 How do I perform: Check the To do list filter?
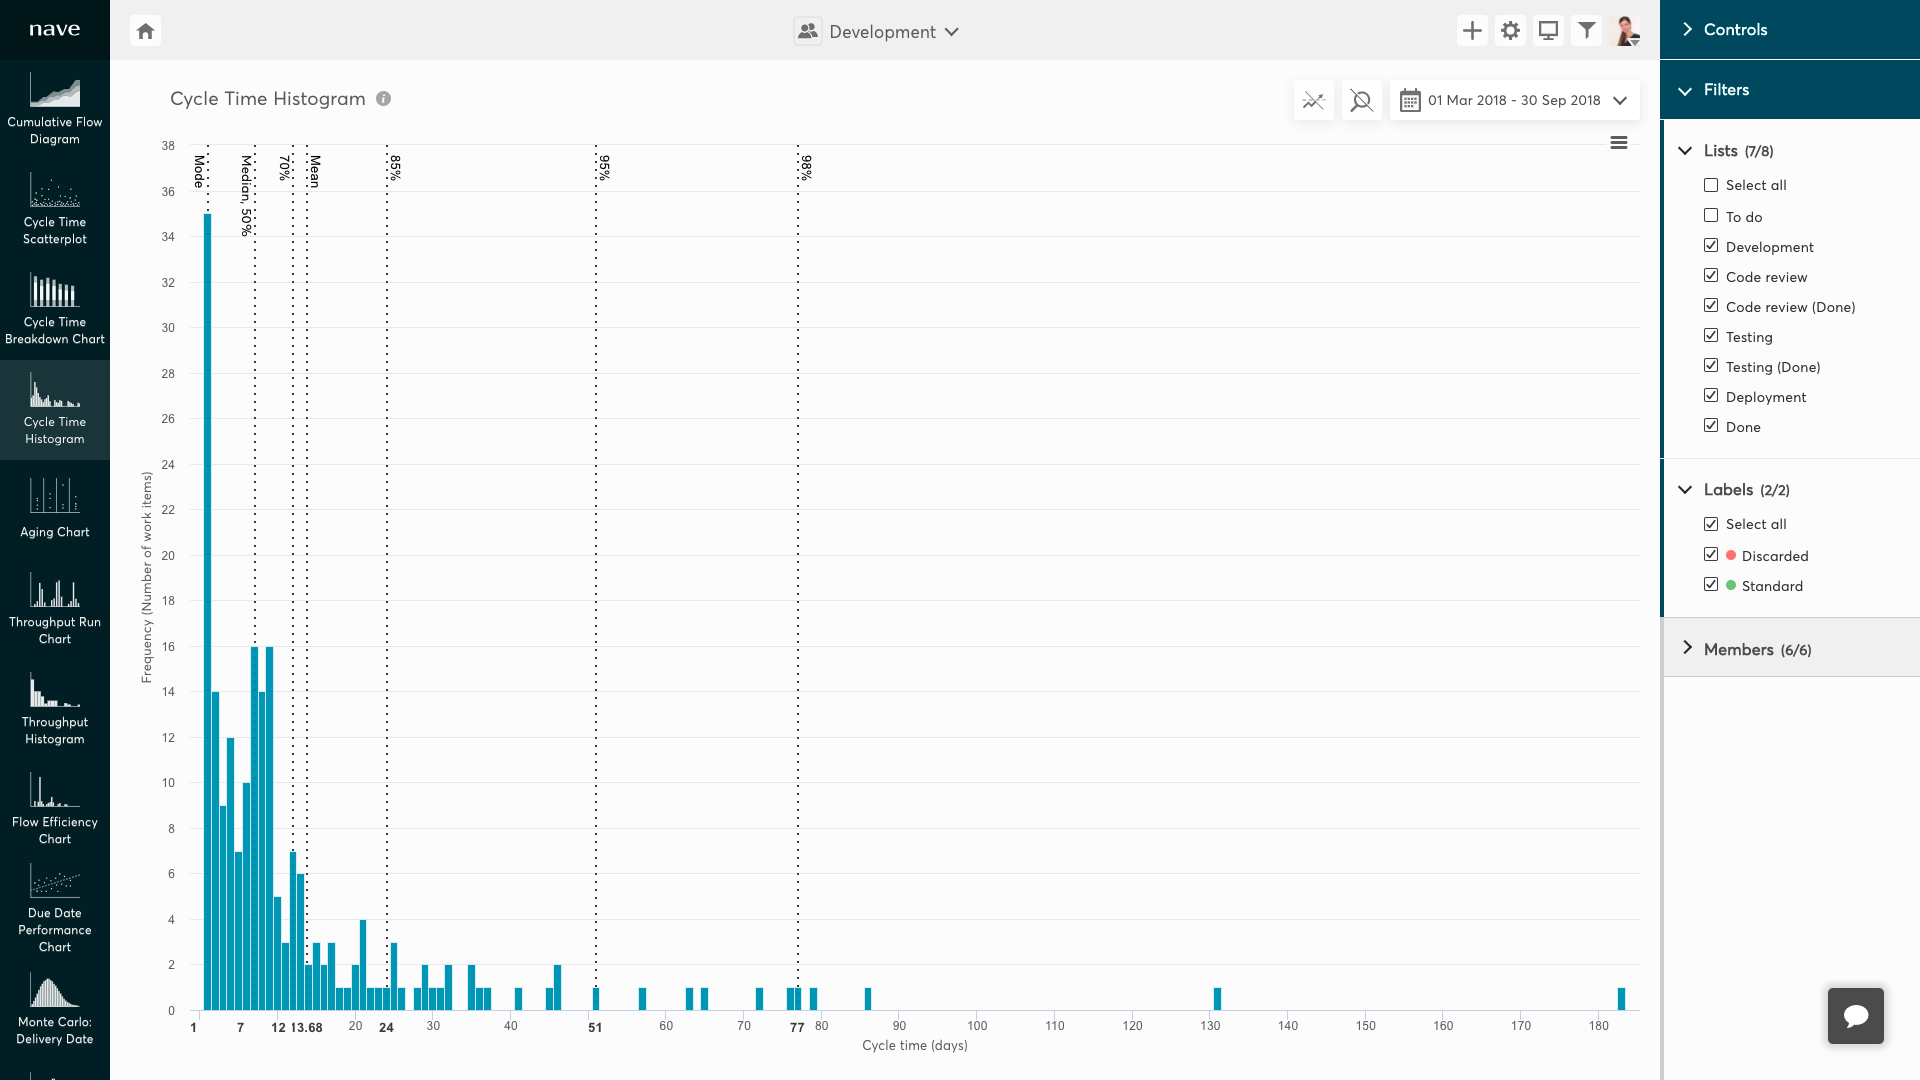[1711, 216]
